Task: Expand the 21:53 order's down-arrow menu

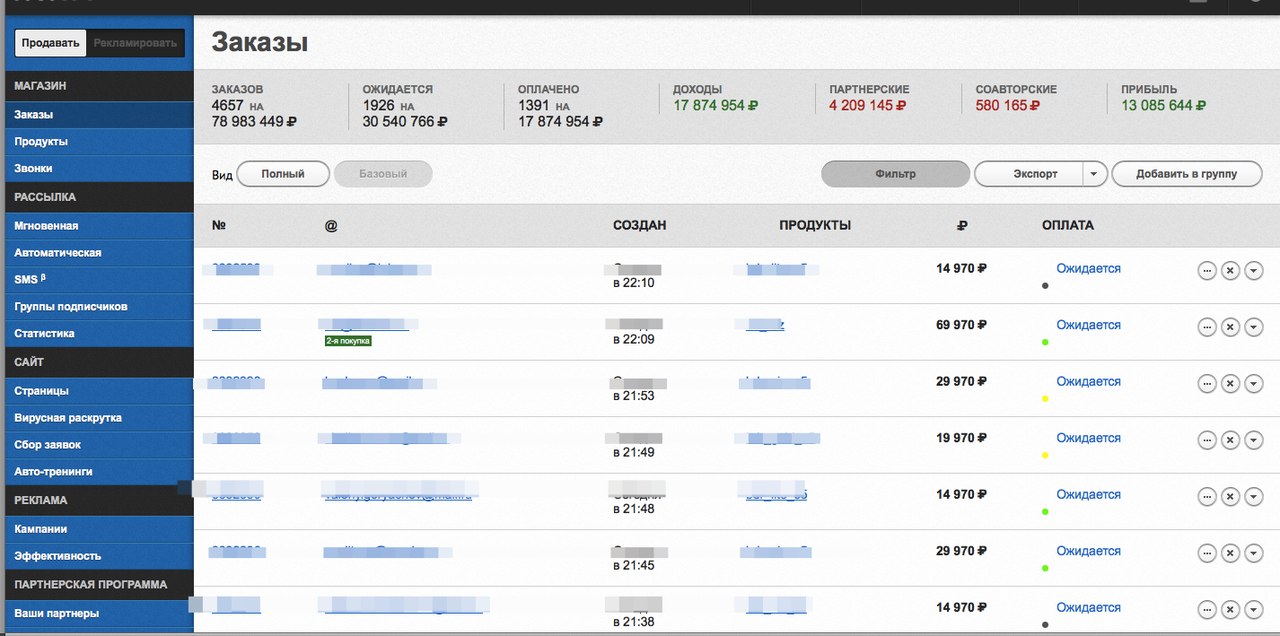Action: click(x=1253, y=384)
